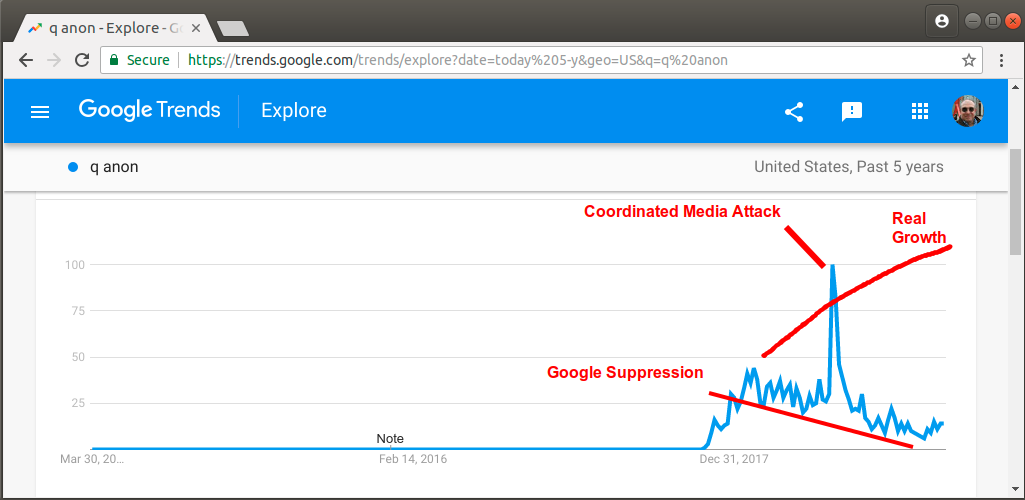Click the Note marker on the chart
The width and height of the screenshot is (1025, 500).
point(390,439)
